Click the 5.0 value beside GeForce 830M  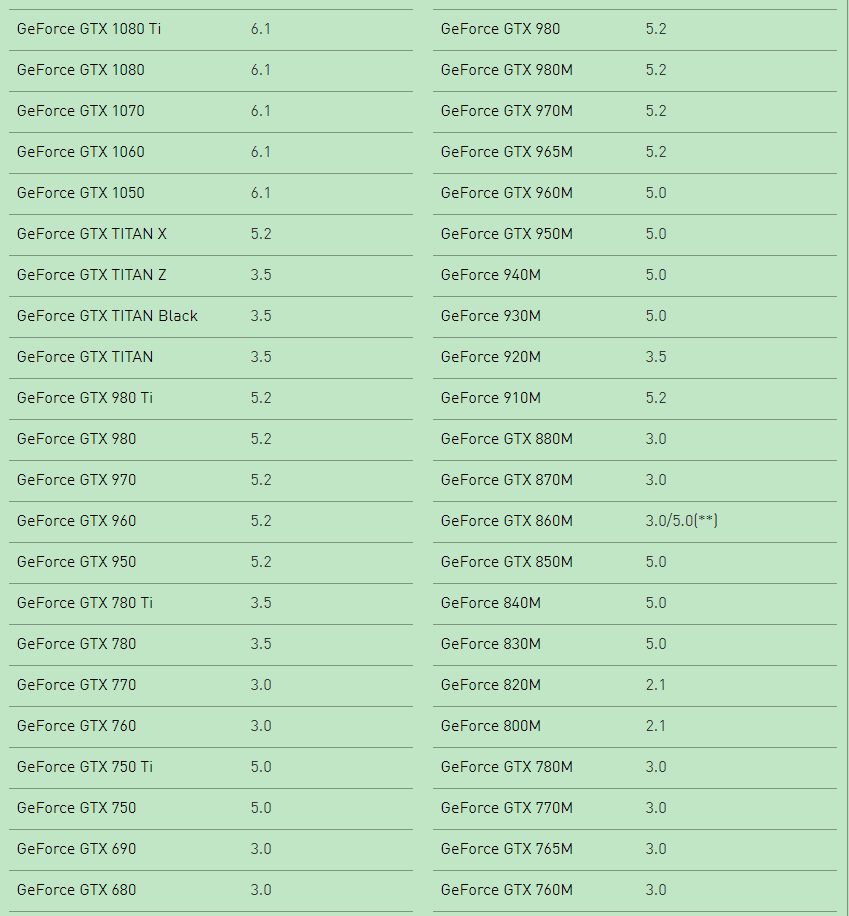click(656, 644)
